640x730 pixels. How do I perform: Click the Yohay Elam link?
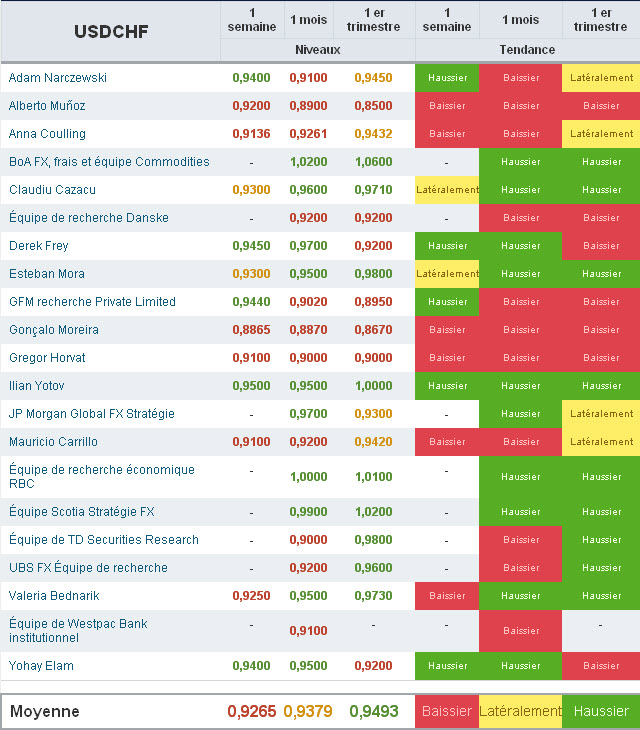pyautogui.click(x=41, y=666)
